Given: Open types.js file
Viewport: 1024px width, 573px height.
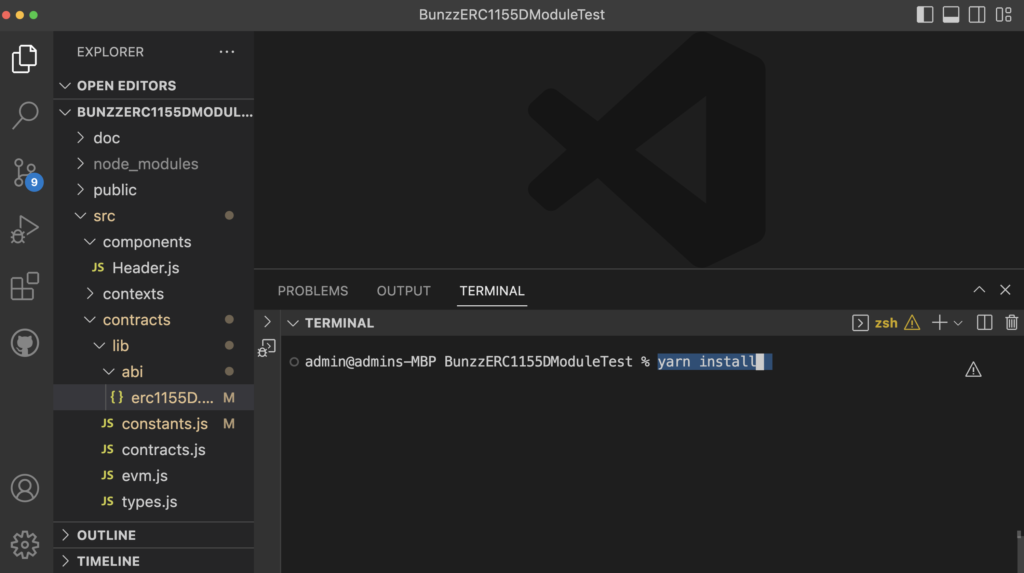Looking at the screenshot, I should (153, 502).
